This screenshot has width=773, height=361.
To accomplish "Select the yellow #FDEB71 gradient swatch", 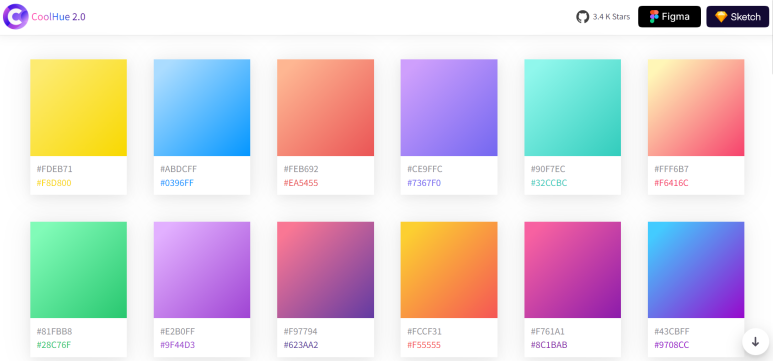I will 78,108.
